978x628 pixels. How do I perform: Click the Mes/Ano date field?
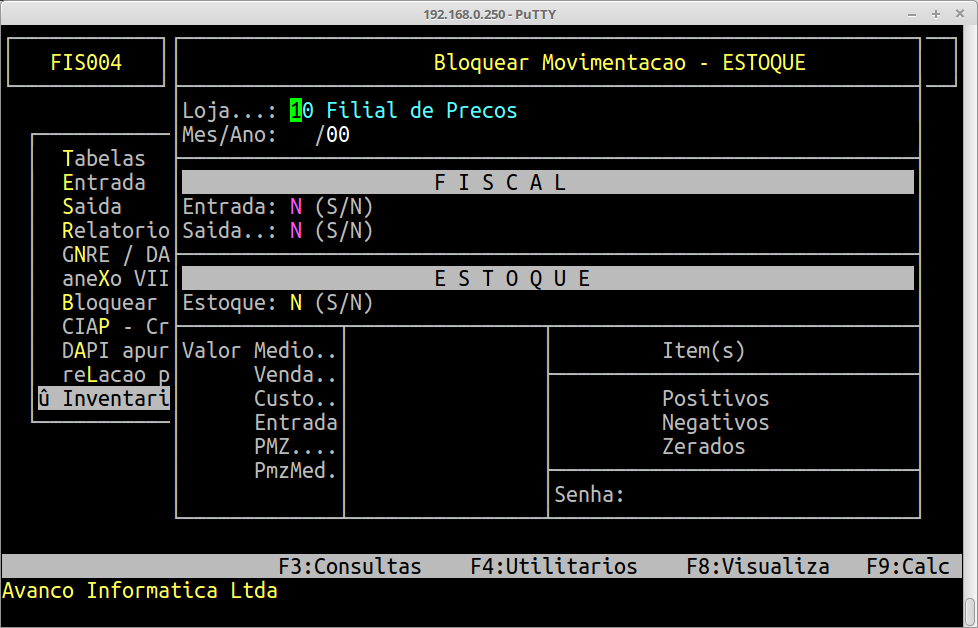pyautogui.click(x=320, y=135)
